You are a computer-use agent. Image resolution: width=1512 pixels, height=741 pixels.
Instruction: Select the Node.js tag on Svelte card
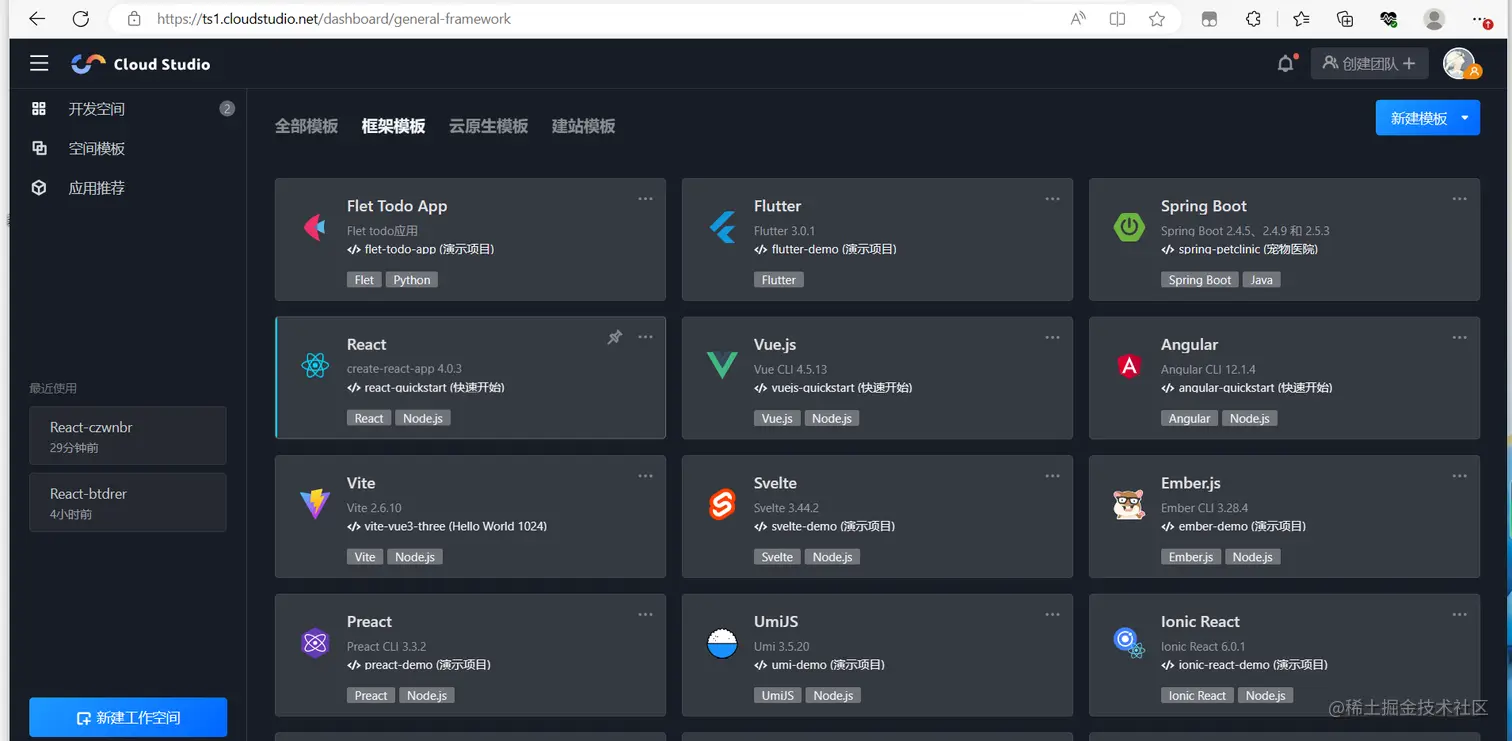point(833,557)
